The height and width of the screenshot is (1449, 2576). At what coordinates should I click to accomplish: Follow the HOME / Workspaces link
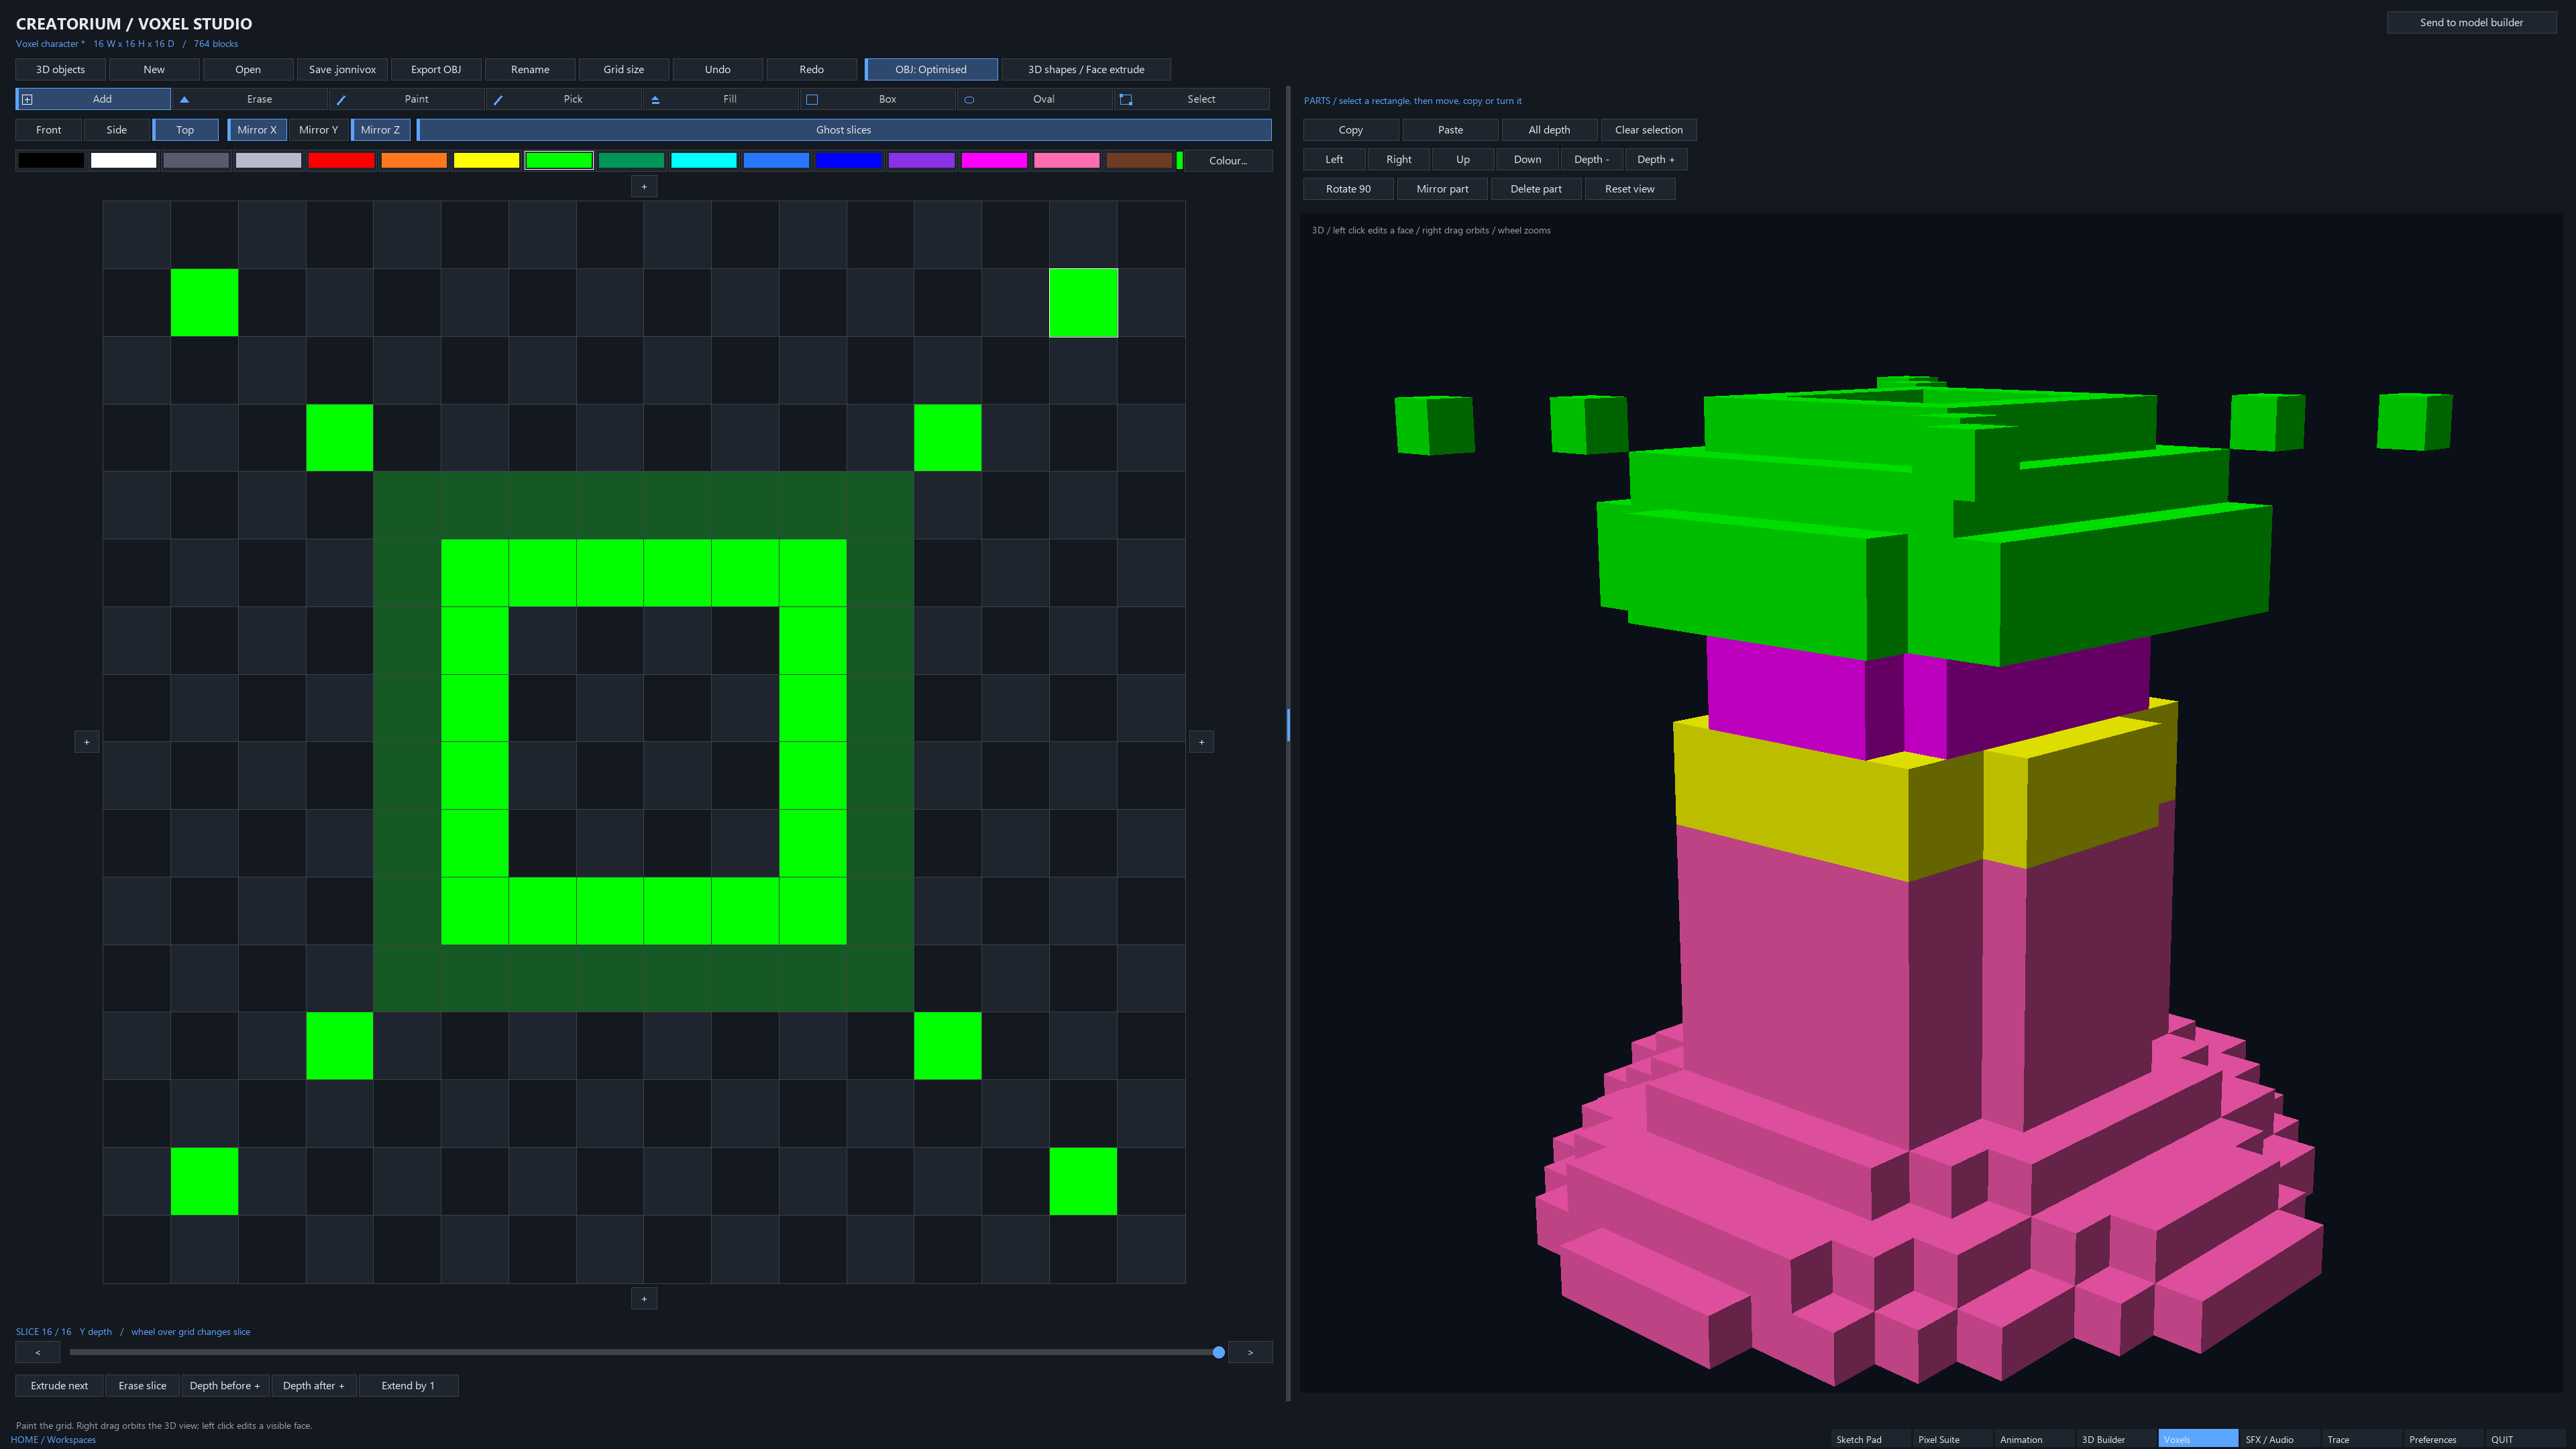point(53,1439)
